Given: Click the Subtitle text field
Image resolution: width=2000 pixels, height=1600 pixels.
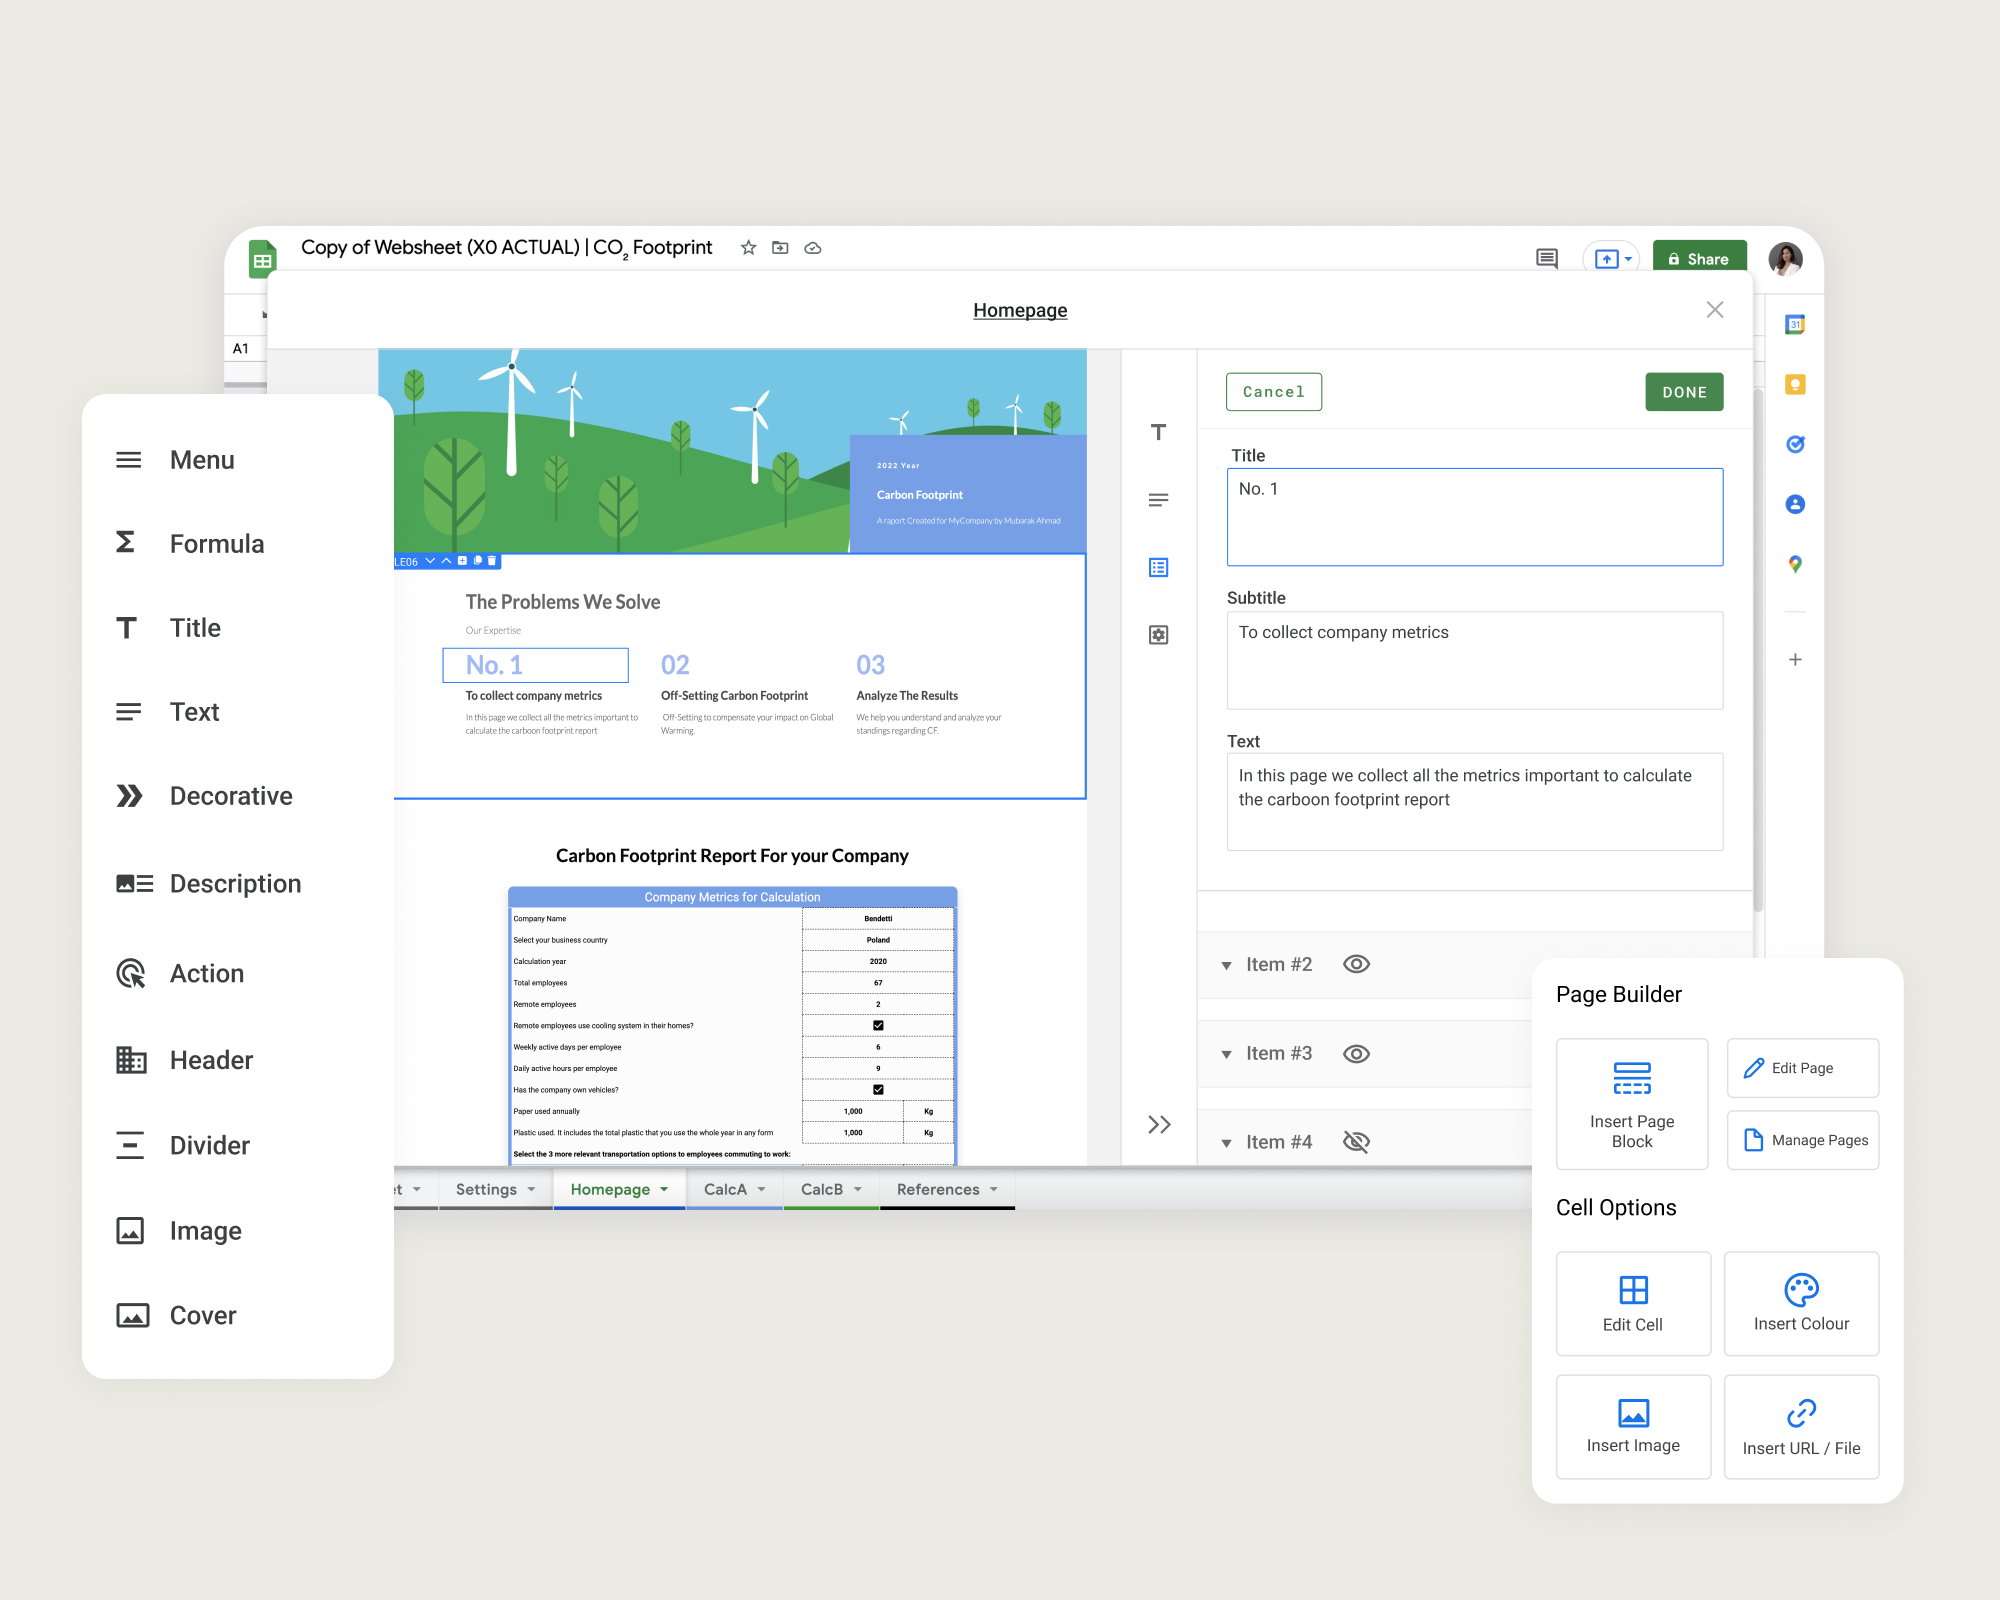Looking at the screenshot, I should click(x=1474, y=660).
